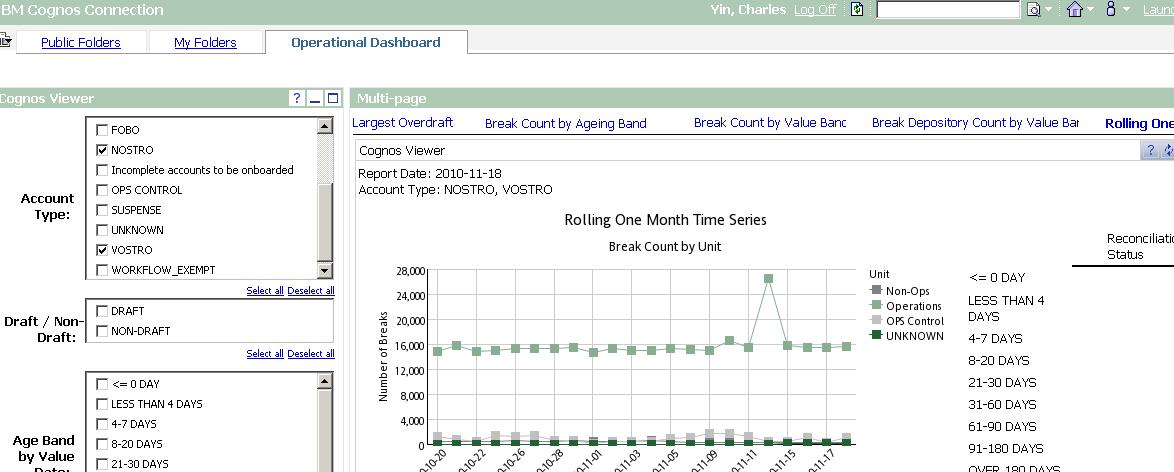
Task: Click the header search input field
Action: point(948,10)
